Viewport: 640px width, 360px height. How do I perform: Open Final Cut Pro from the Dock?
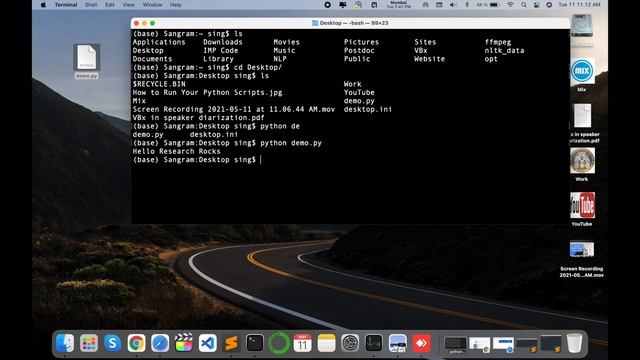184,343
